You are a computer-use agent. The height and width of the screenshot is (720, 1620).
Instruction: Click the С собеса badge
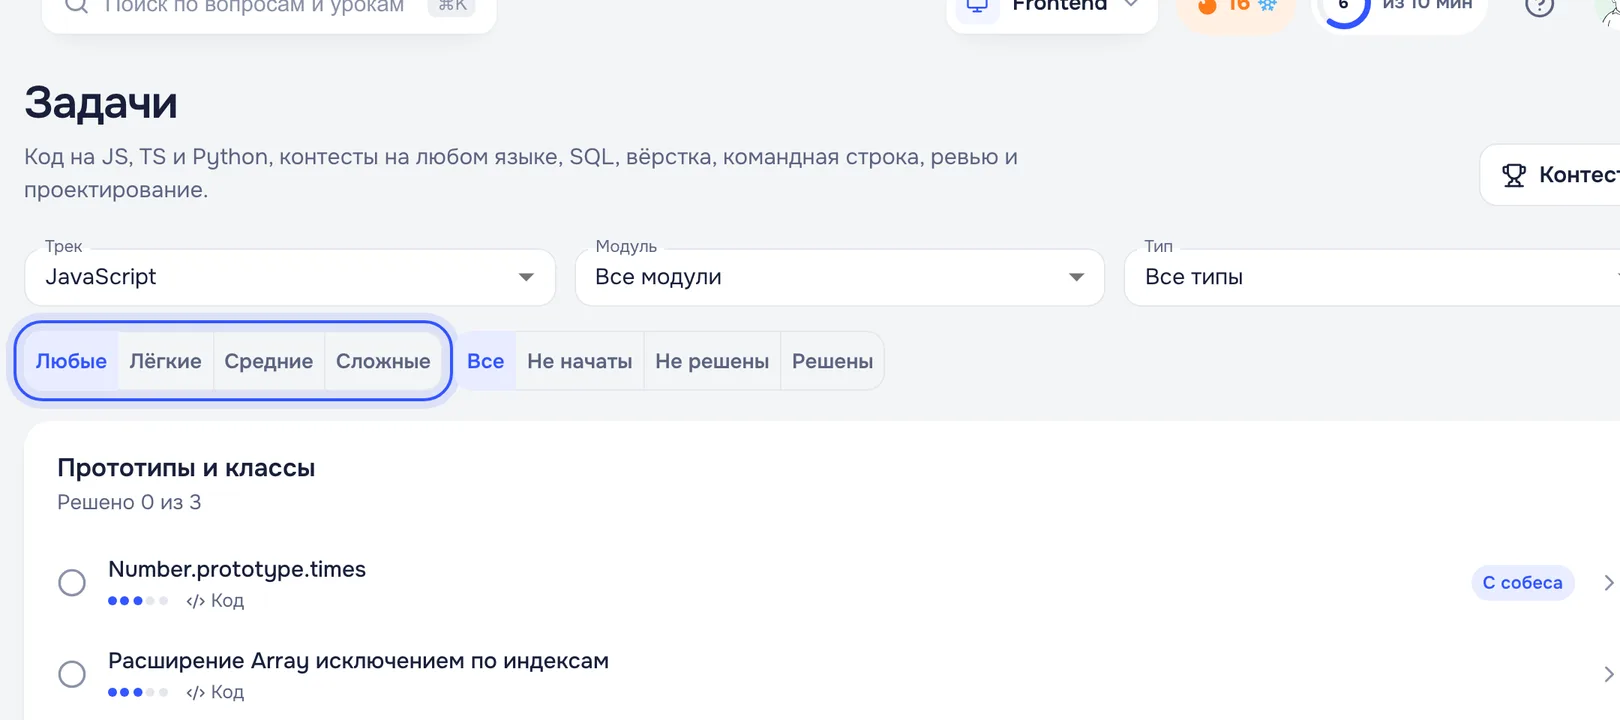coord(1523,583)
